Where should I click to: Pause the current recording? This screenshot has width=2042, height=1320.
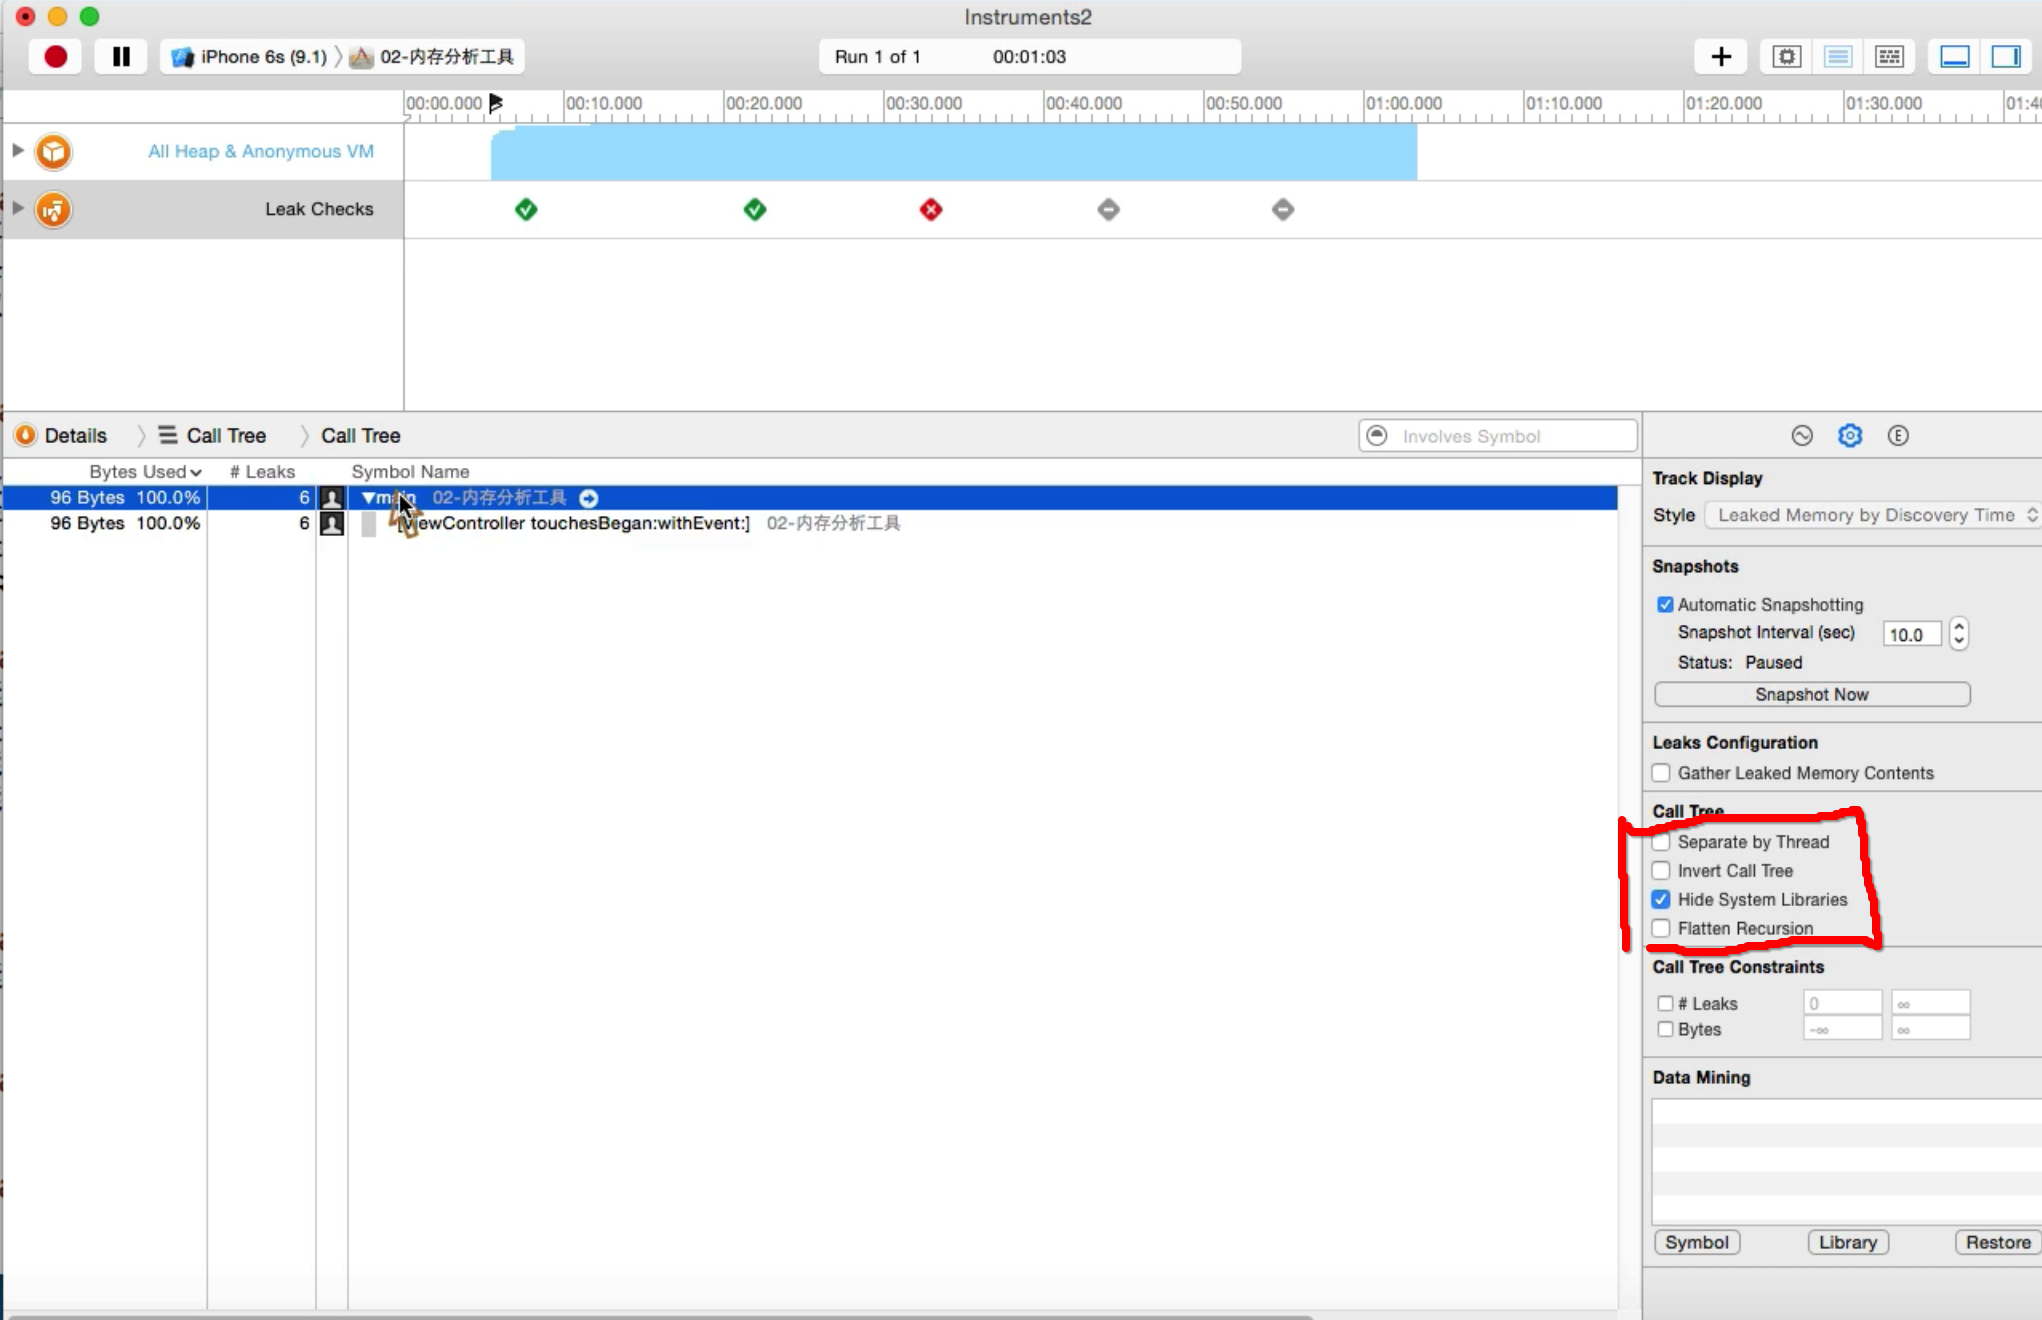pos(121,57)
